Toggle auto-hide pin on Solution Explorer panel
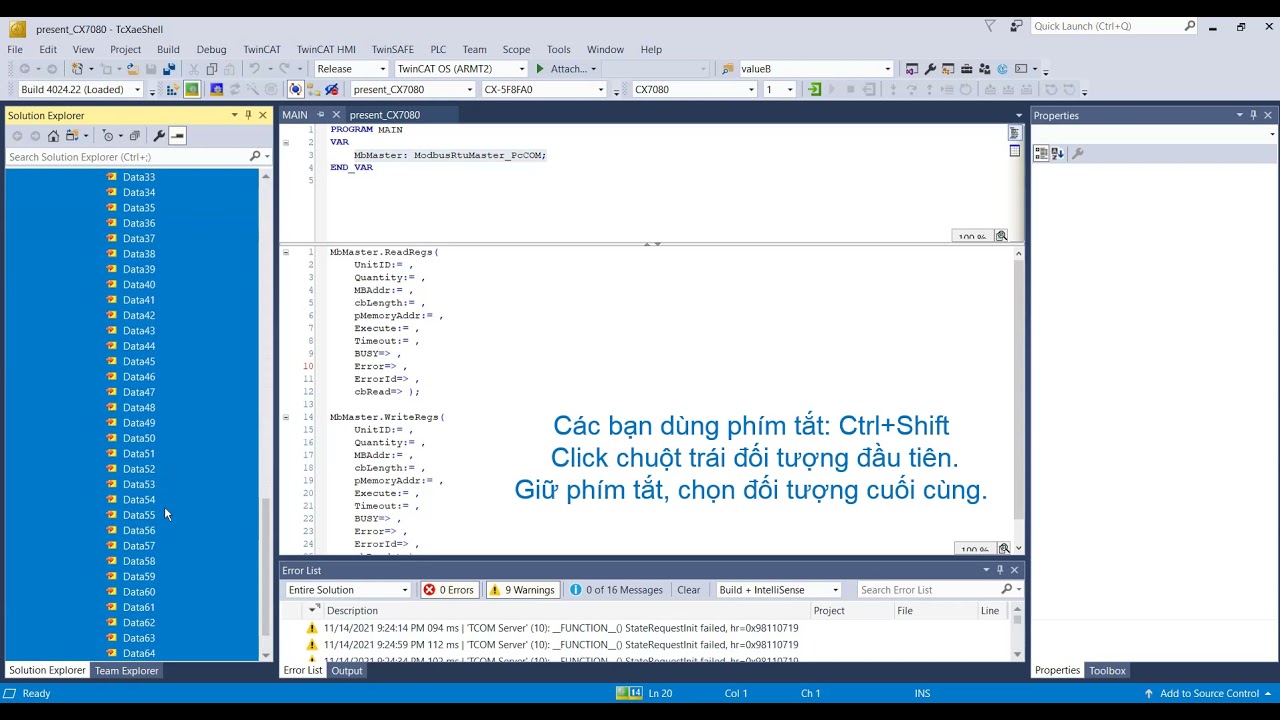This screenshot has height=720, width=1280. 248,115
